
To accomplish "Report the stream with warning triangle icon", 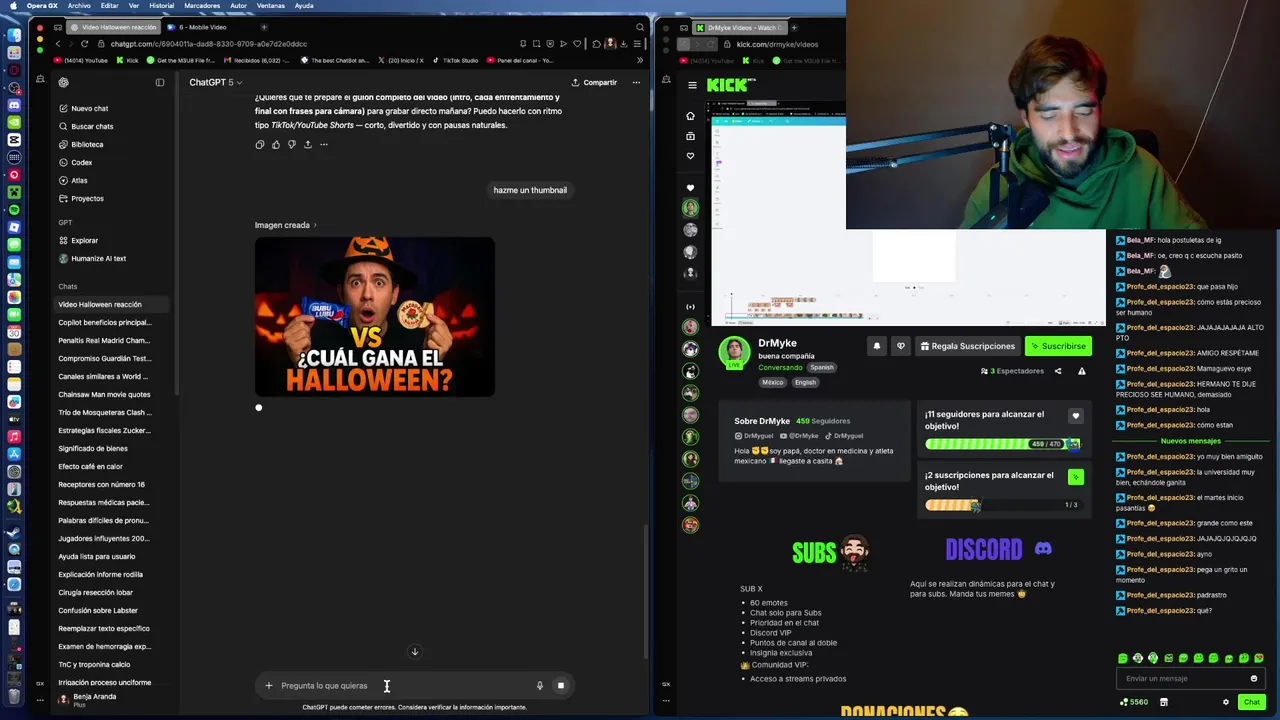I will [x=1081, y=371].
